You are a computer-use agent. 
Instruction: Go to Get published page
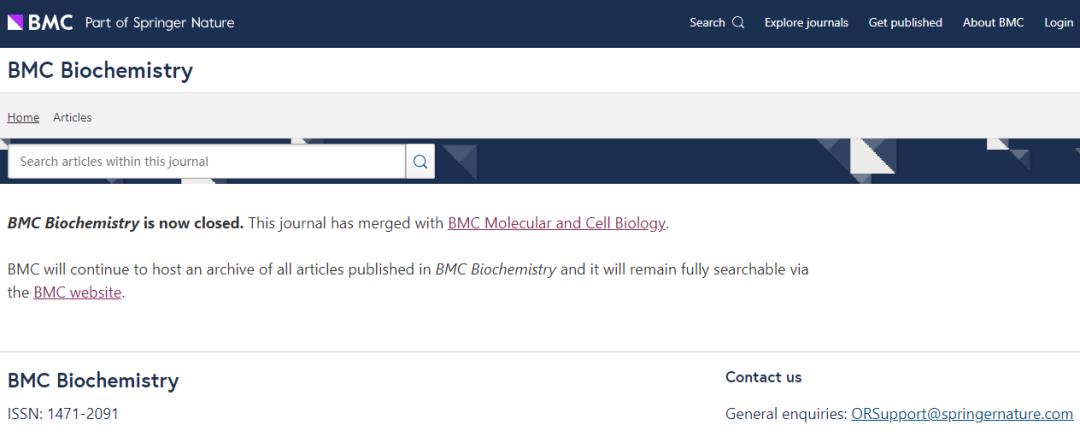pyautogui.click(x=905, y=23)
